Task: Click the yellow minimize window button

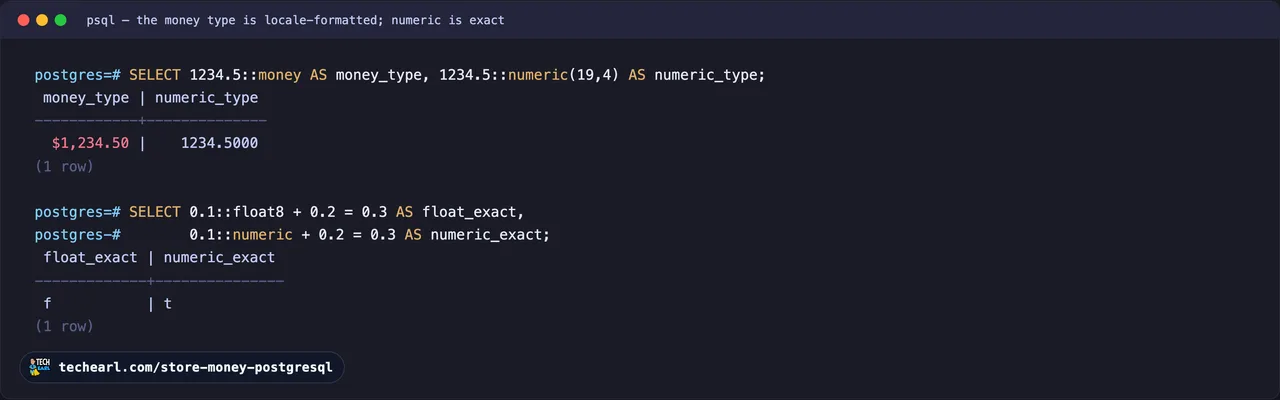Action: coord(42,20)
